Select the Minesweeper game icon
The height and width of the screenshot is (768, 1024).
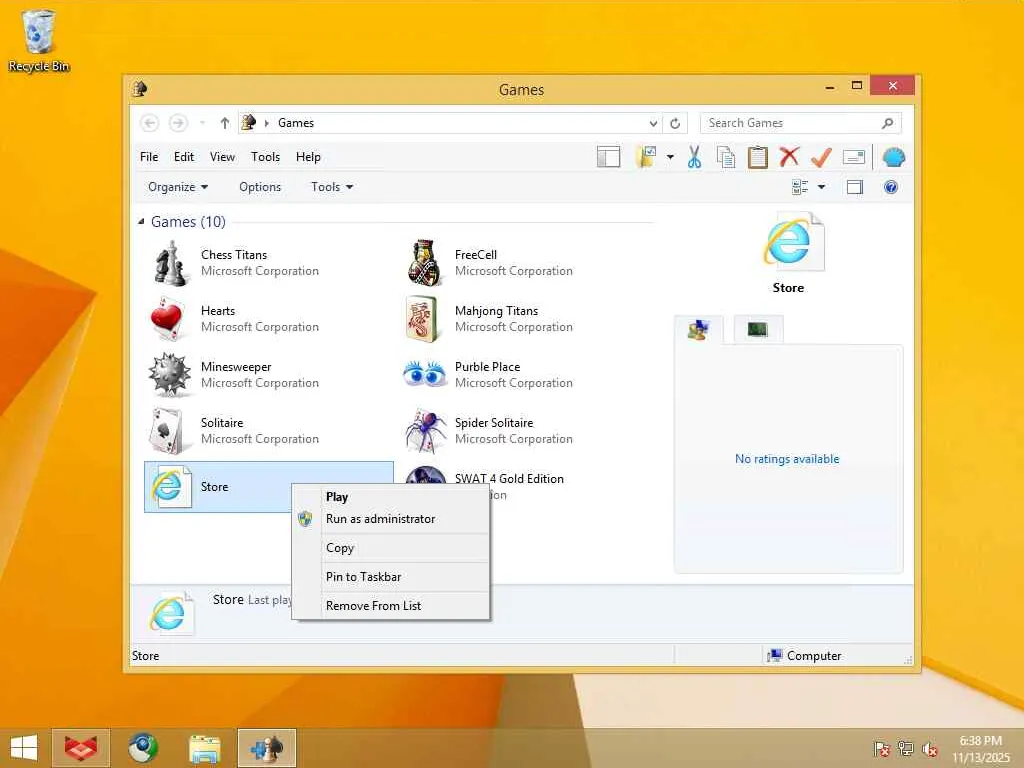[168, 374]
